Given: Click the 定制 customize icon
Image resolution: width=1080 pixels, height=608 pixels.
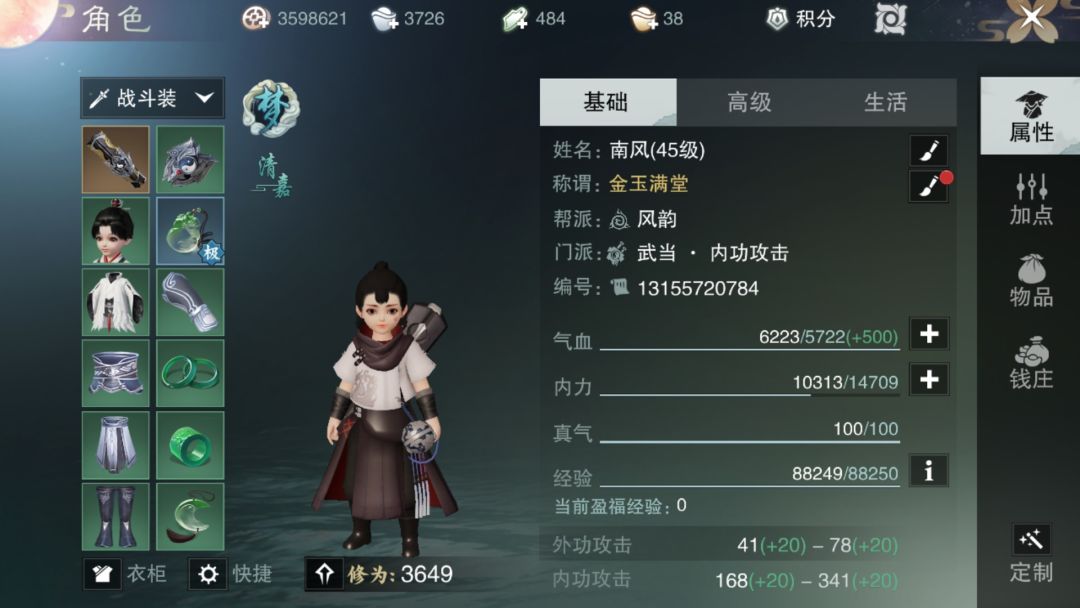Looking at the screenshot, I should [1031, 554].
